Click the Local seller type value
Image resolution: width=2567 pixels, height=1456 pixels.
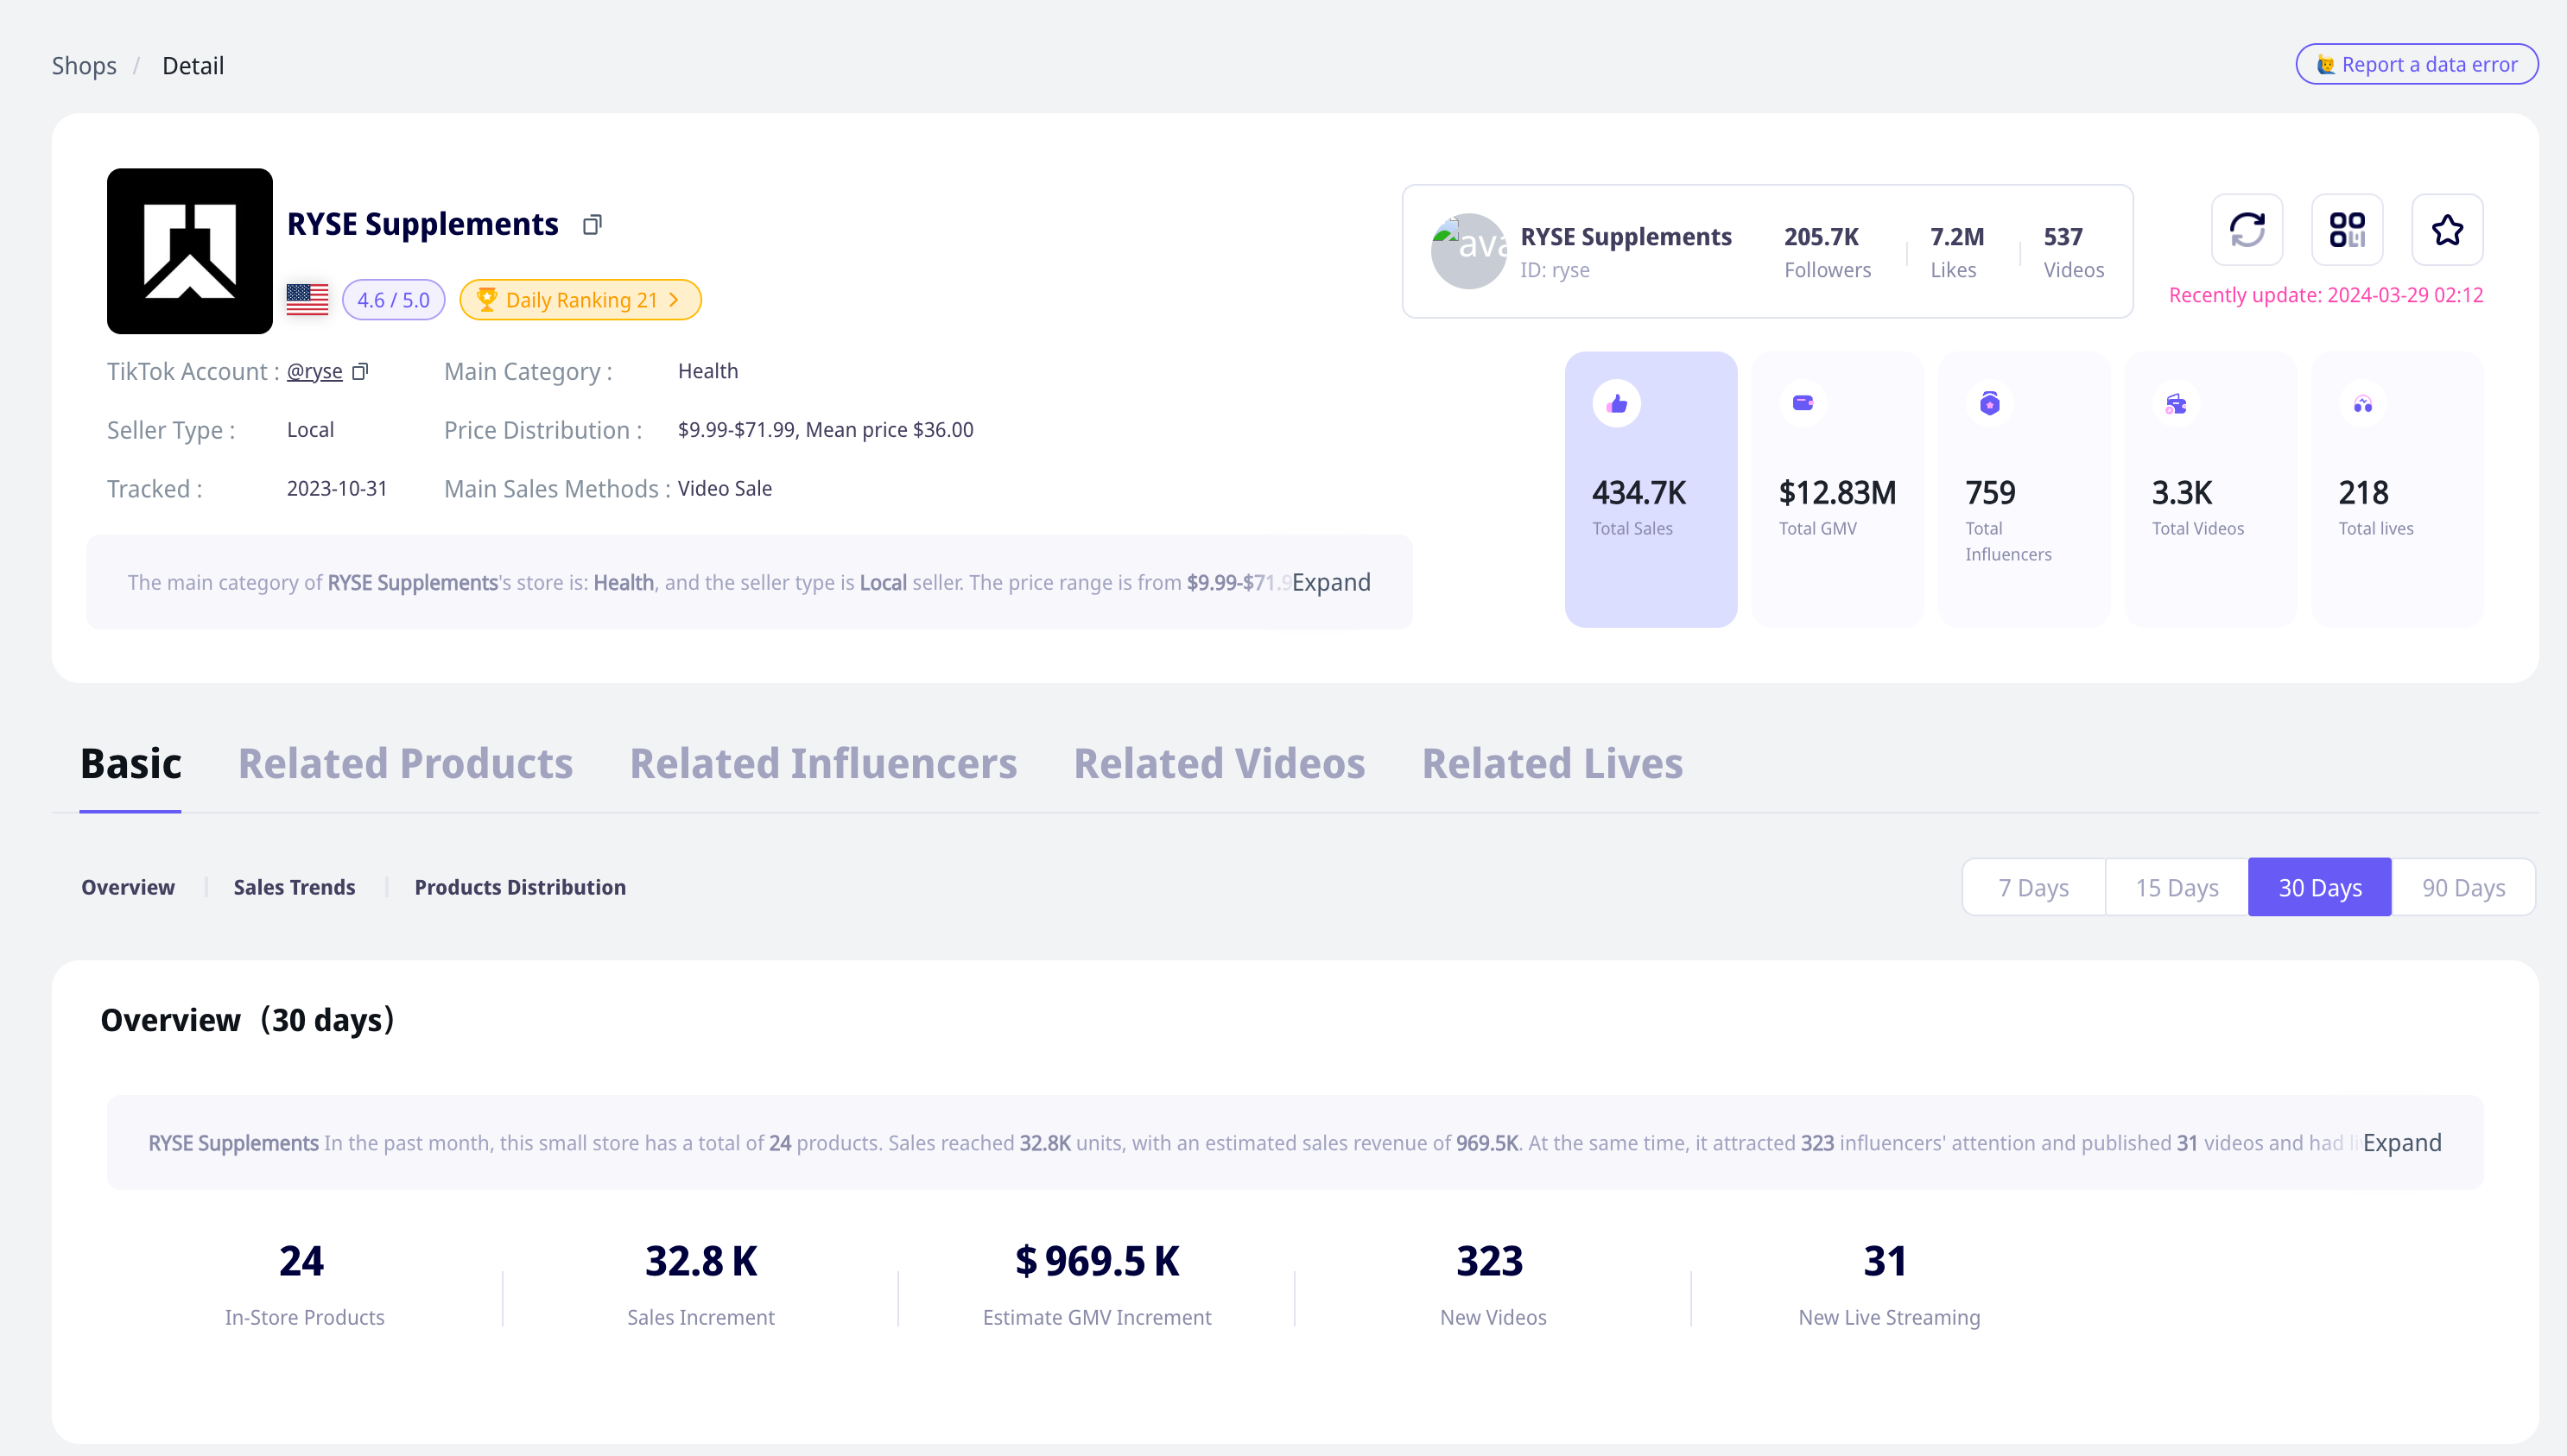coord(310,430)
